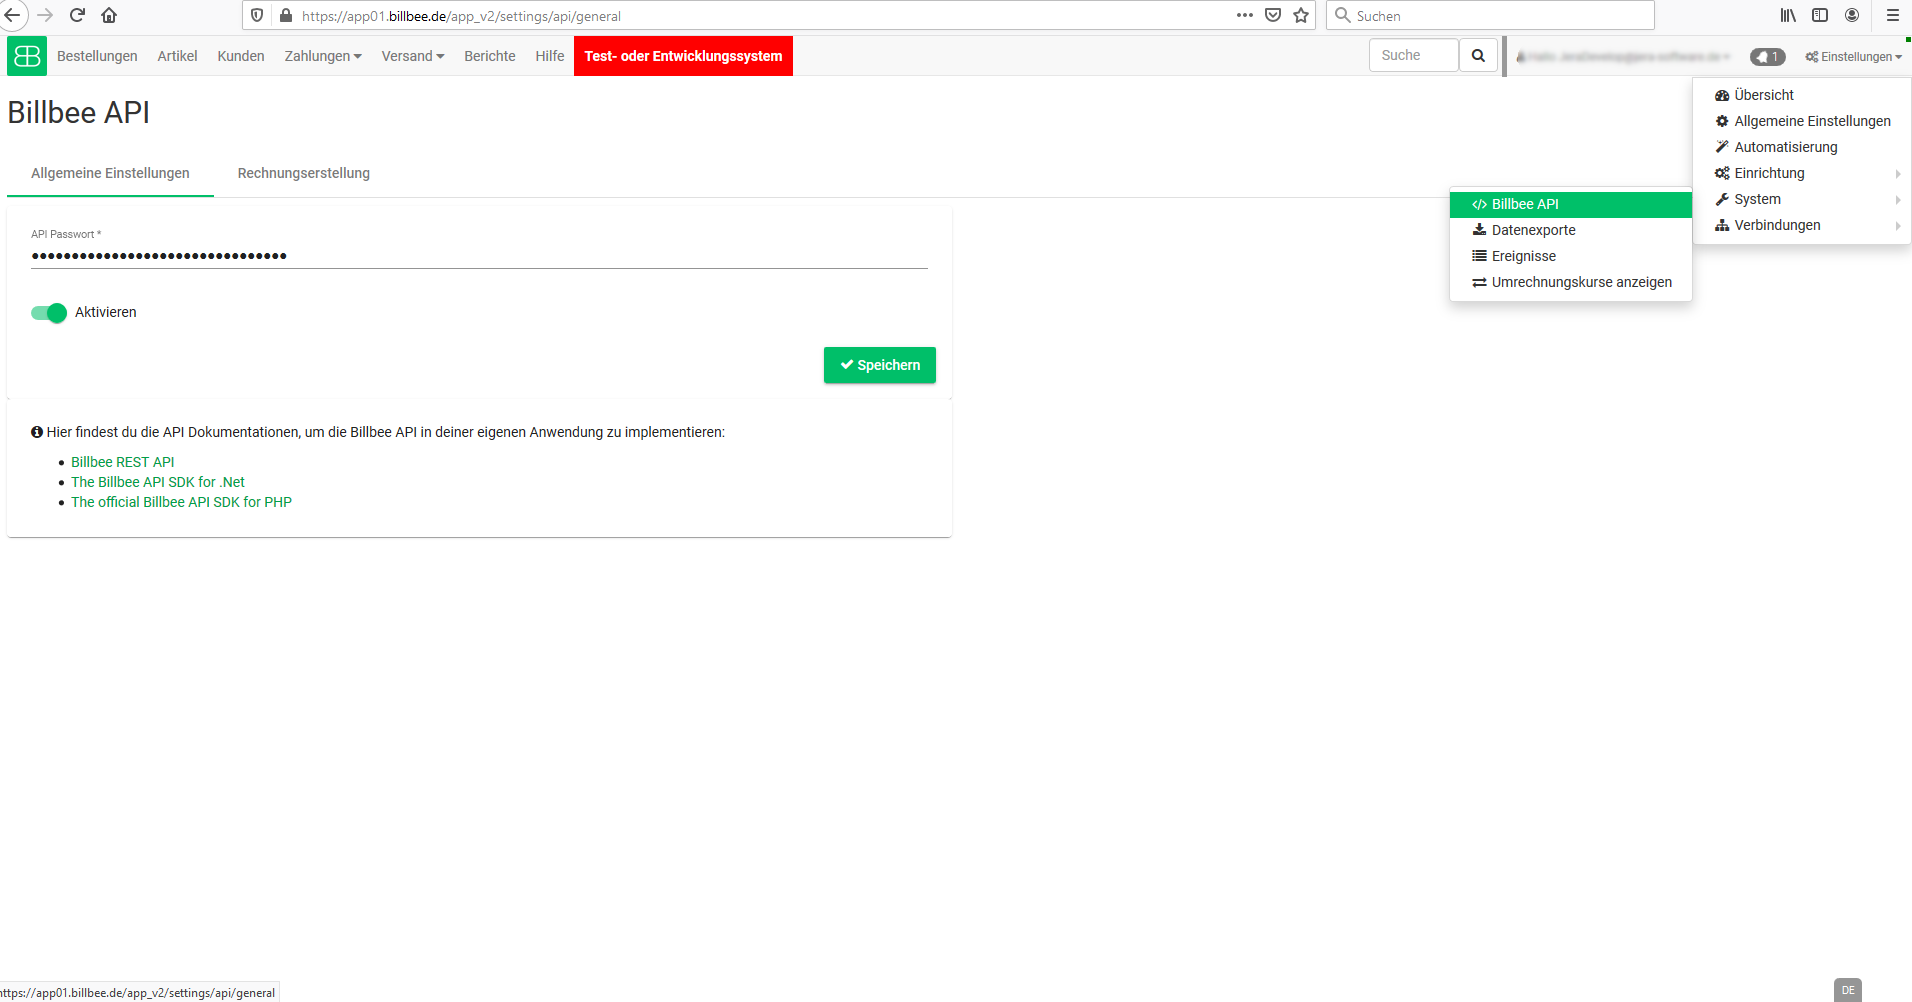Toggle the Aktivieren switch
Viewport: 1912px width, 1002px height.
[x=48, y=313]
